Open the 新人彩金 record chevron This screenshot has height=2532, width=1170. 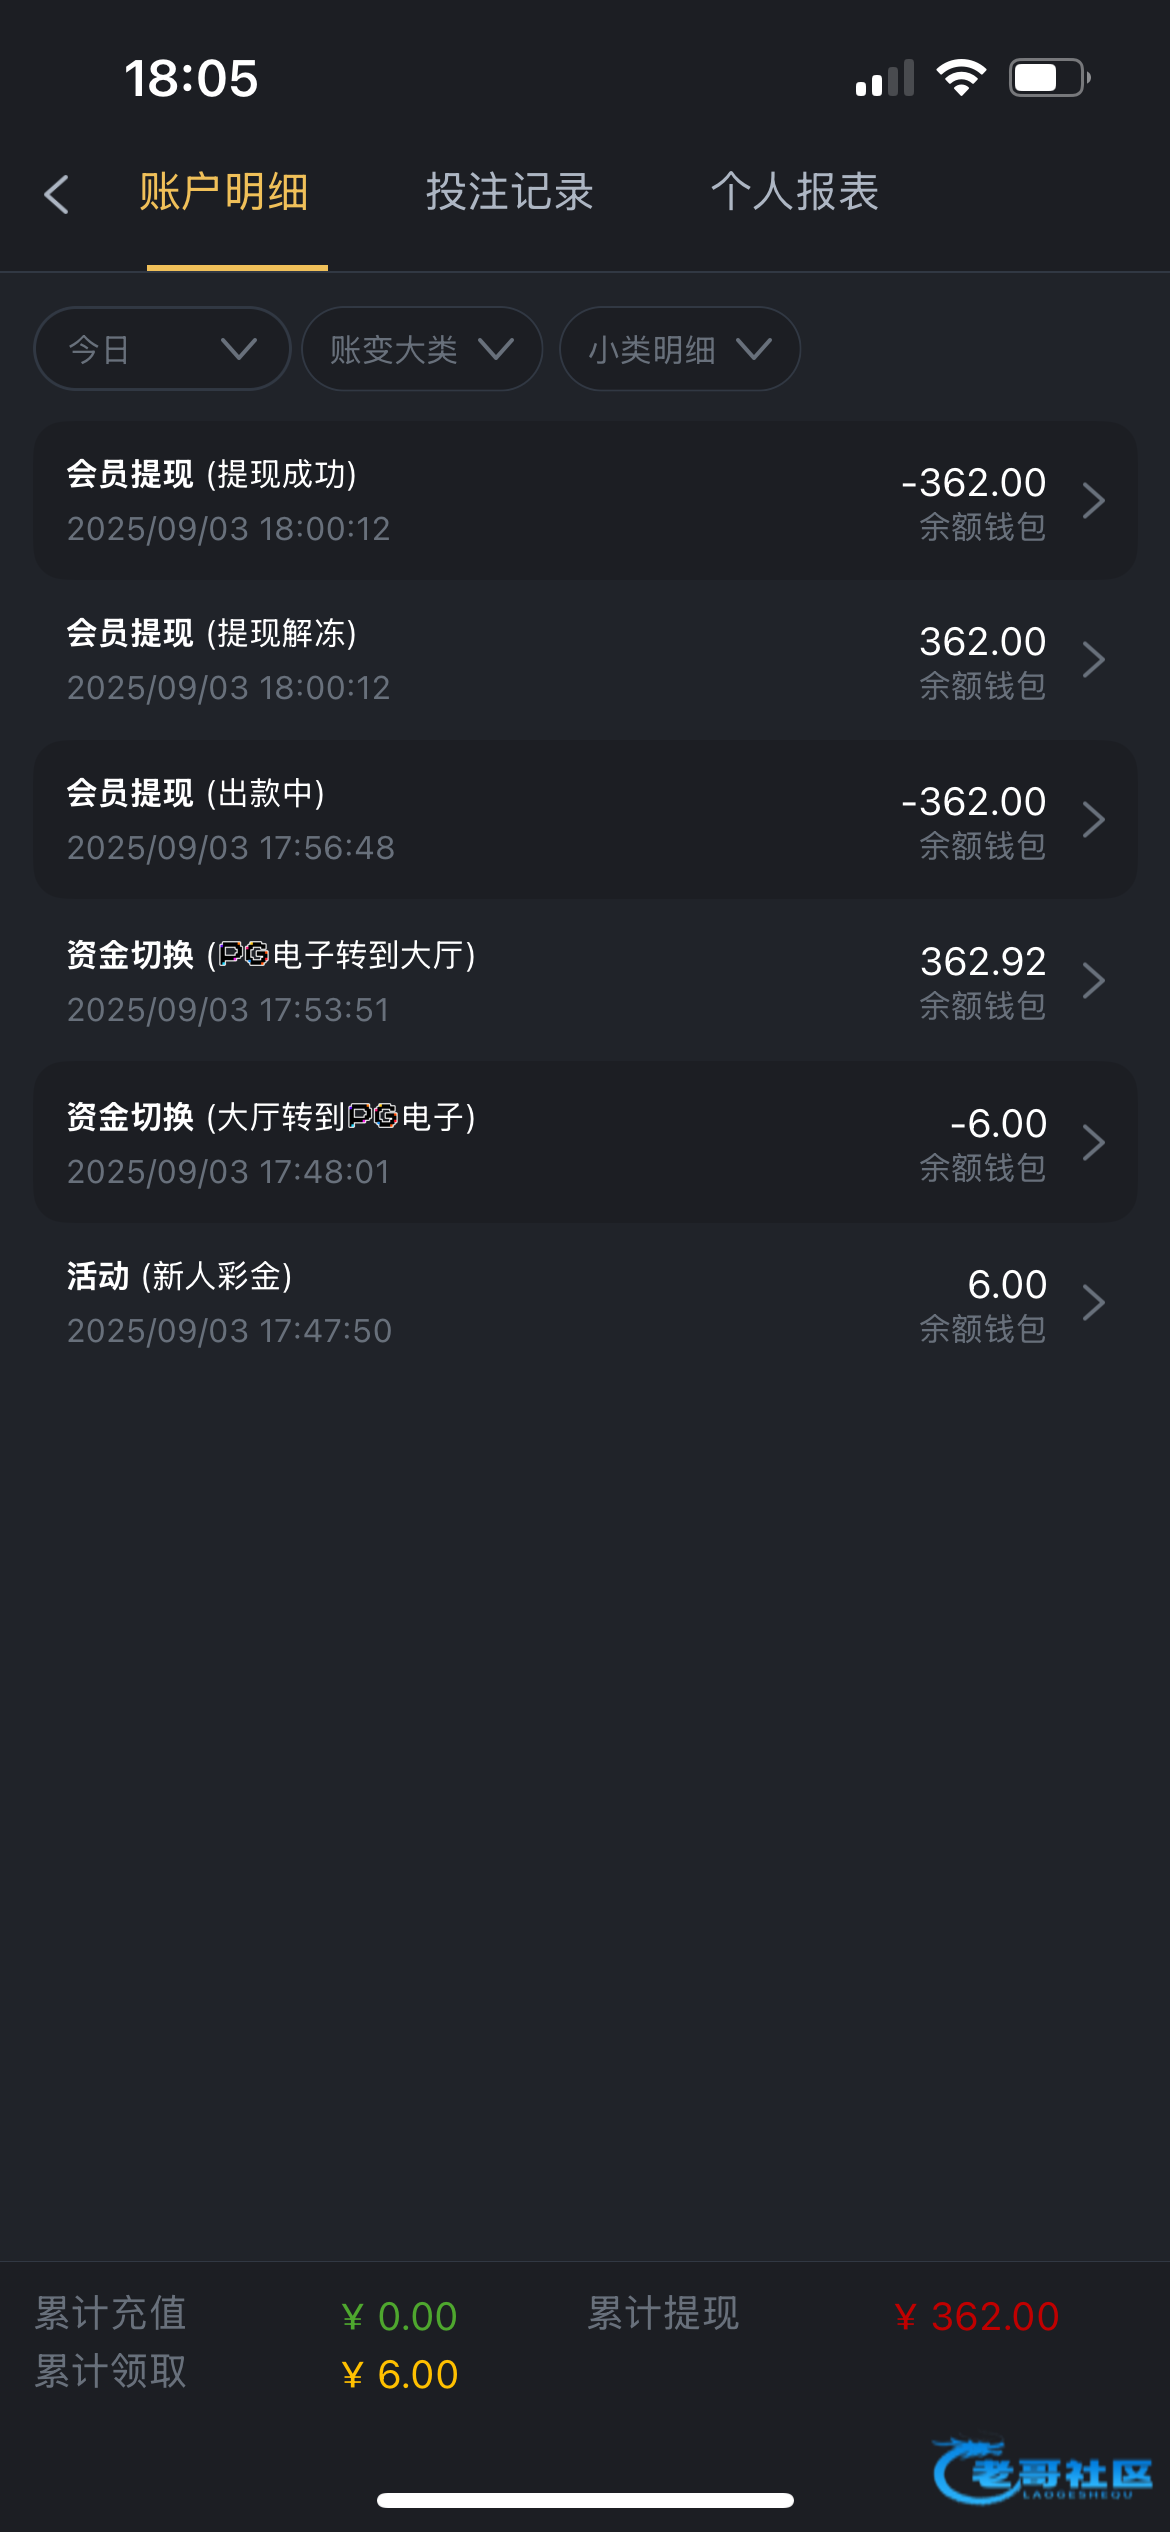[1093, 1302]
